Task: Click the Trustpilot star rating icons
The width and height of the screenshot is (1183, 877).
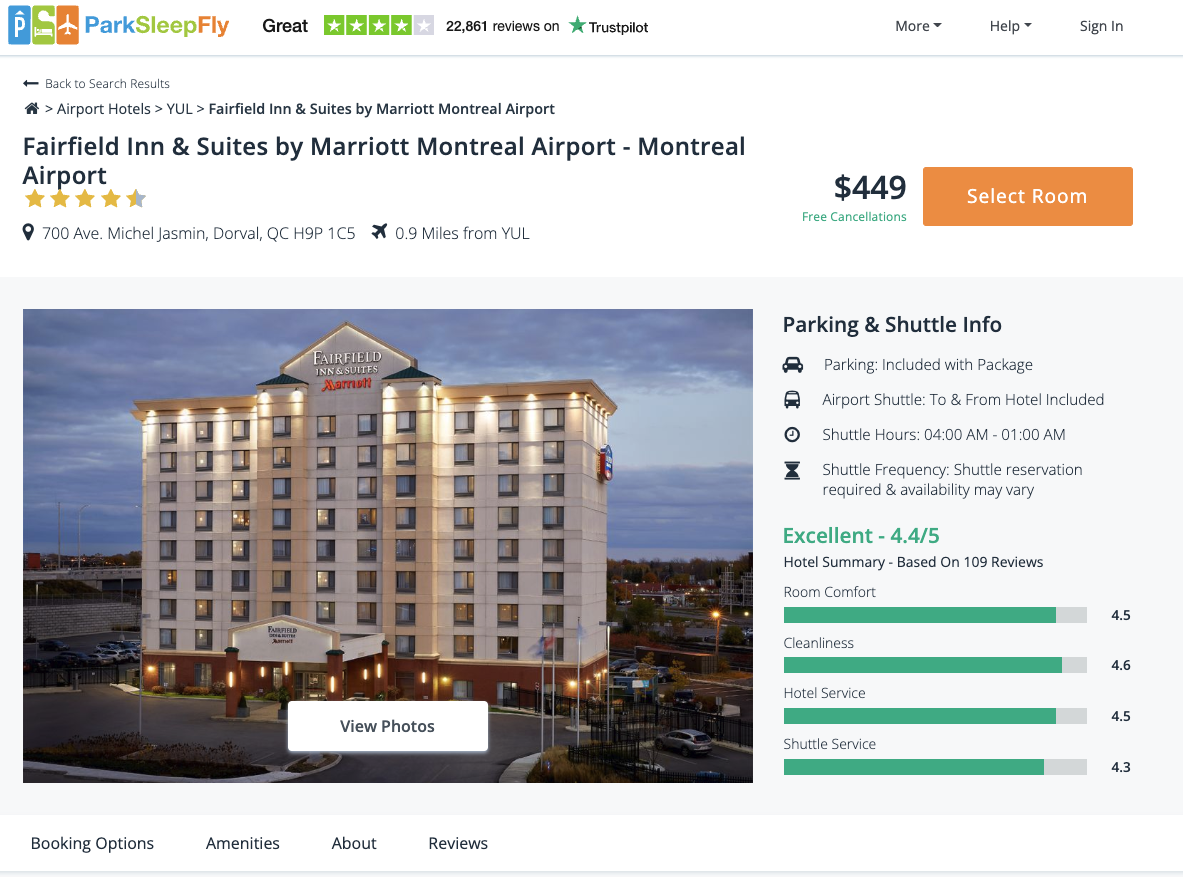Action: pos(378,26)
